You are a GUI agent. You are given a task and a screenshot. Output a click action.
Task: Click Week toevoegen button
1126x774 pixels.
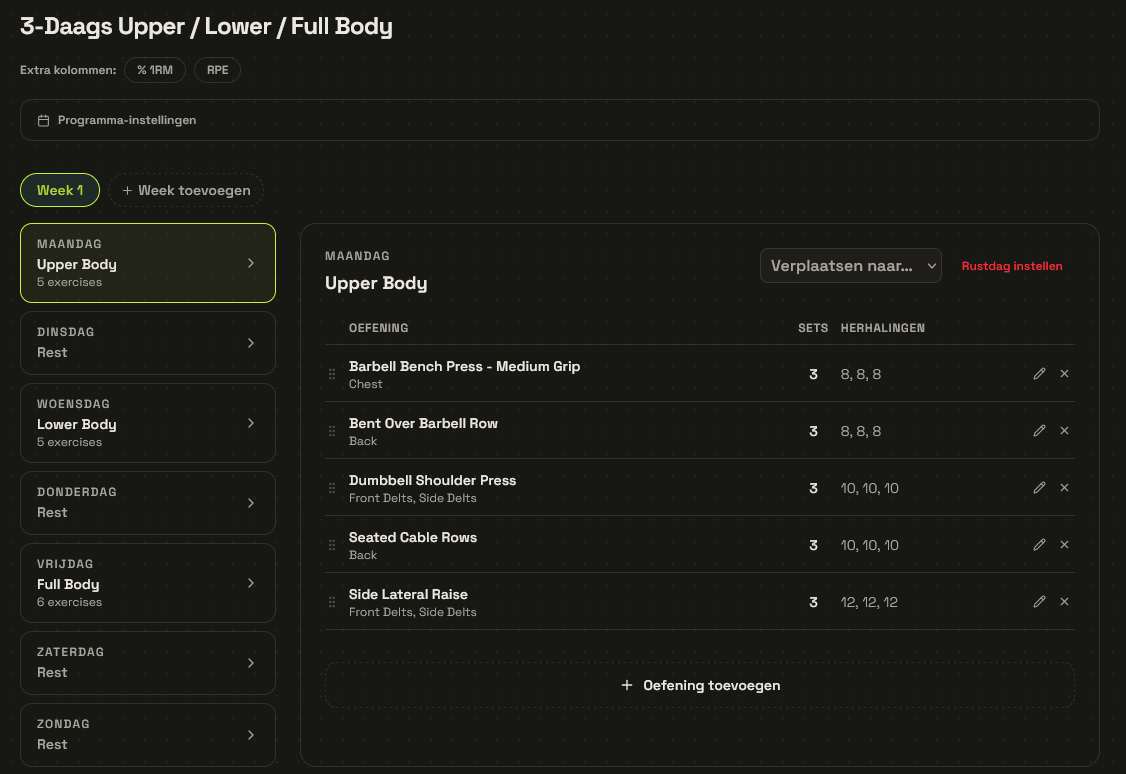pos(186,190)
